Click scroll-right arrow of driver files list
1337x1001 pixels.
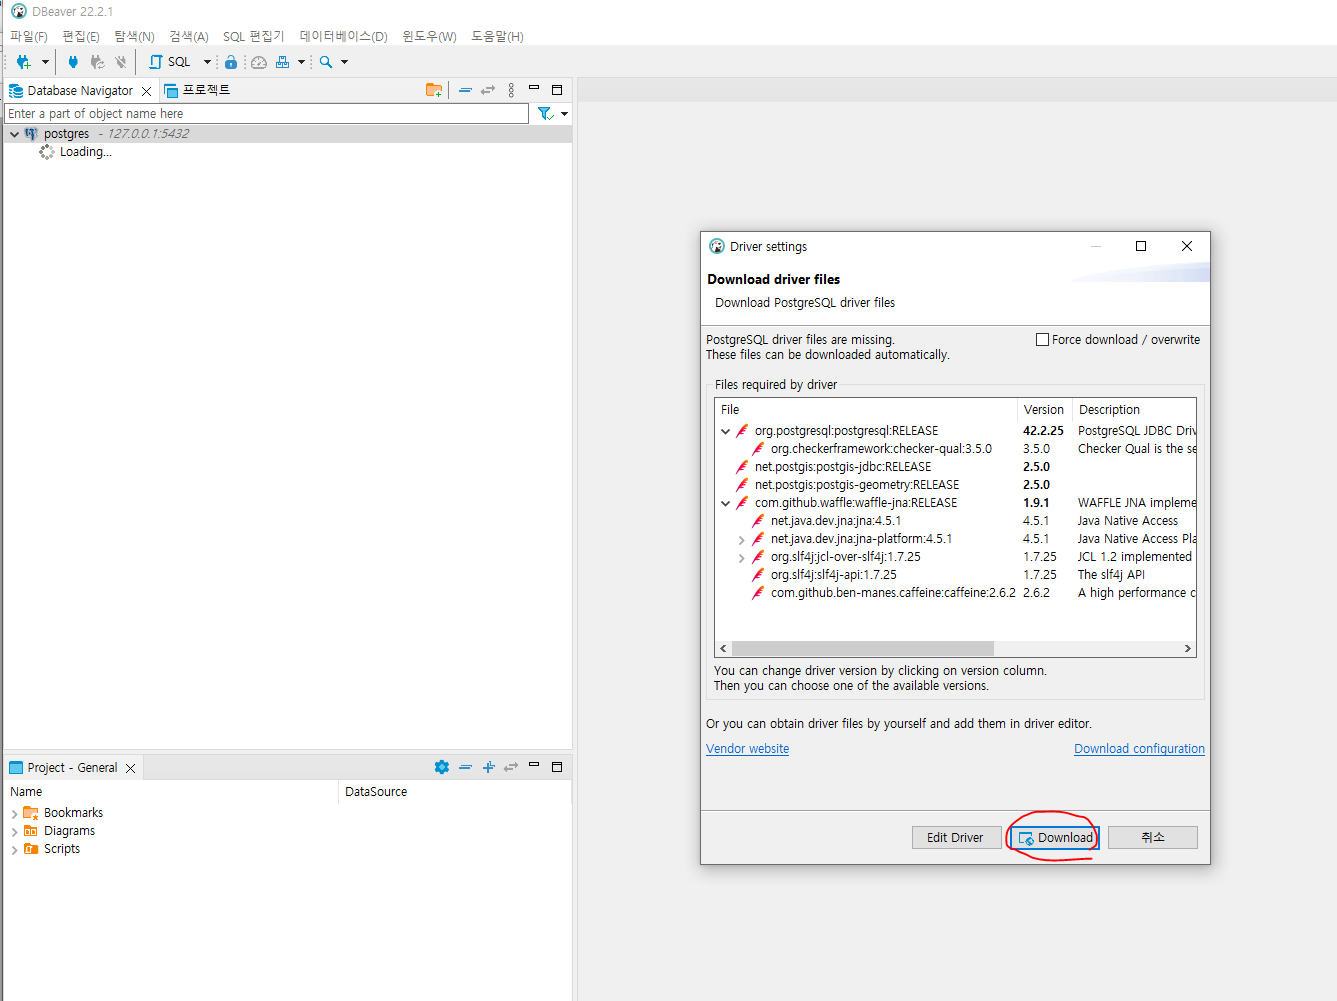(1188, 649)
